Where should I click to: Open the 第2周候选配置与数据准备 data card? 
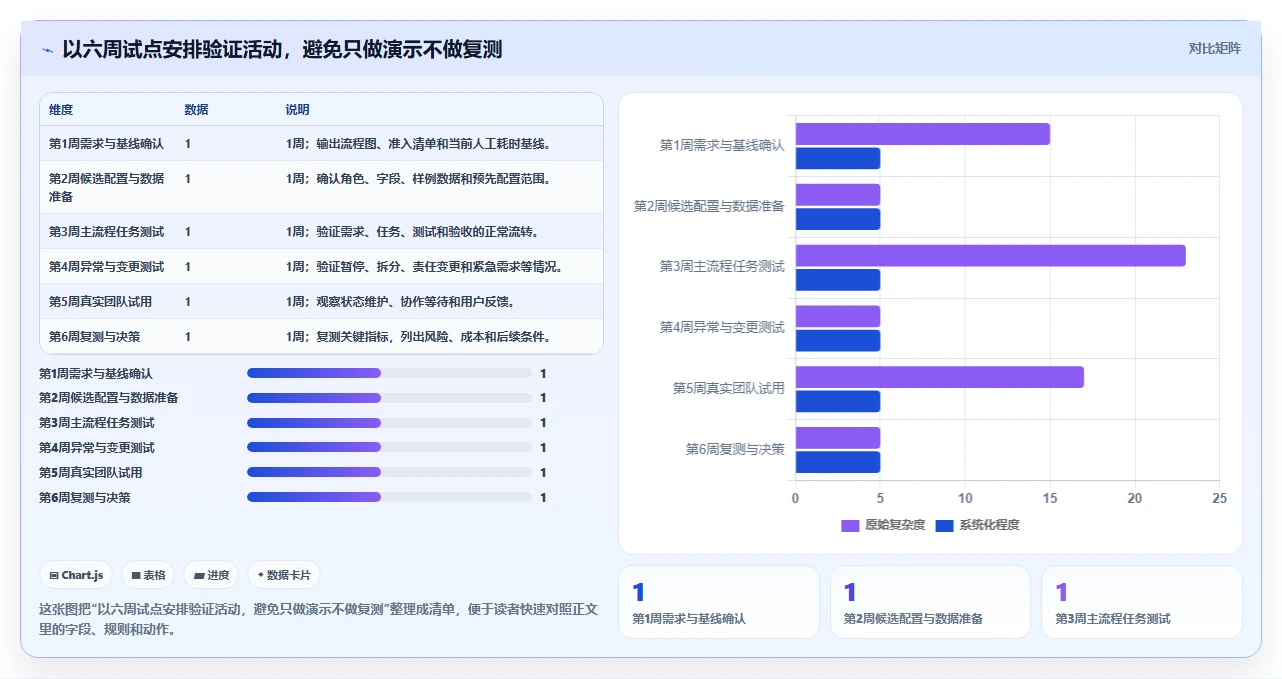click(x=930, y=602)
